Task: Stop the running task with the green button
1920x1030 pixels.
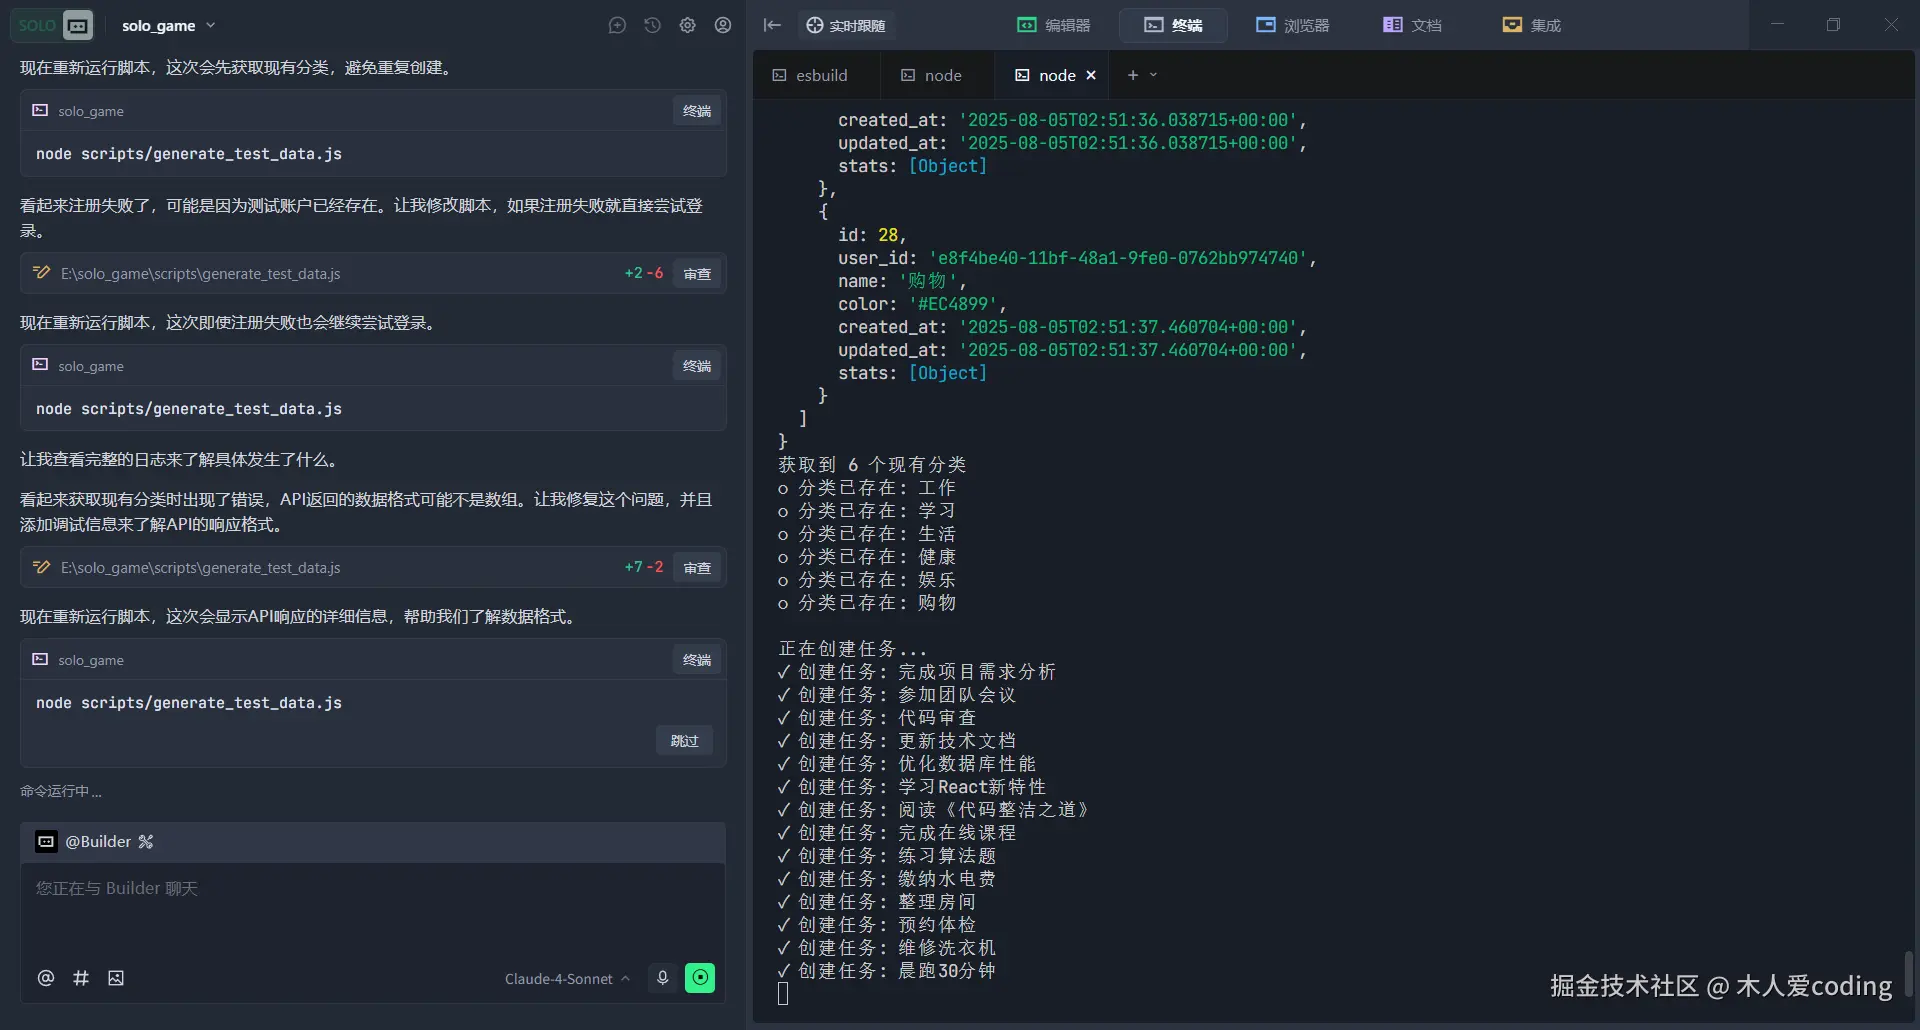Action: [700, 978]
